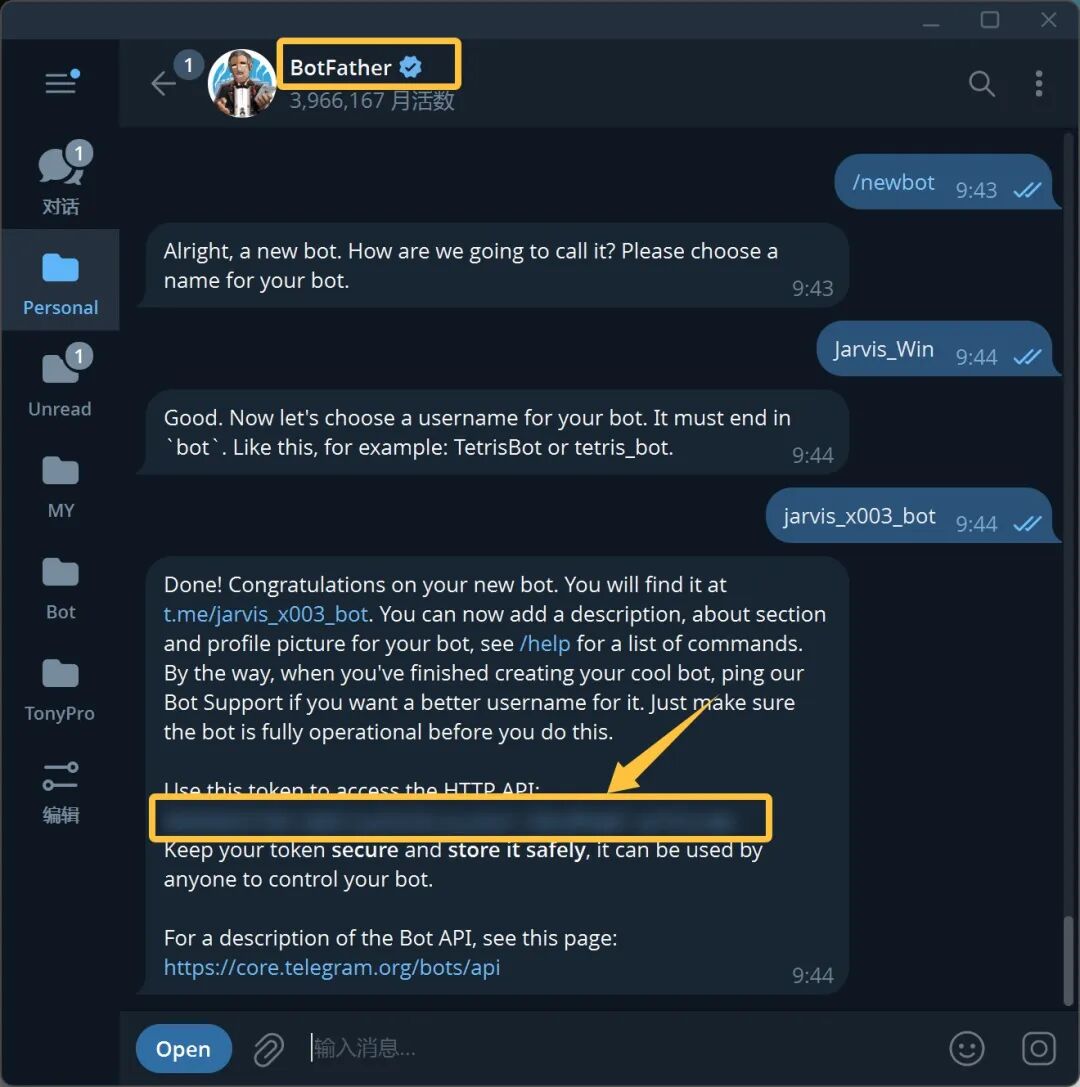Screen dimensions: 1080x1087
Task: Switch to the Unread folder
Action: [x=60, y=381]
